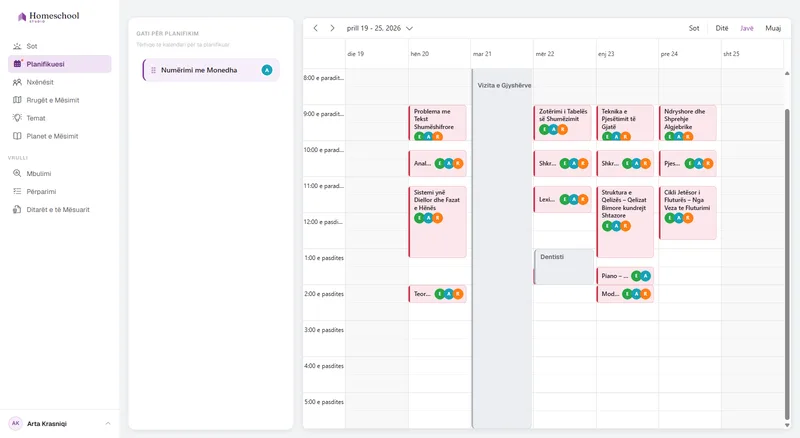Select the die 19 day header
Viewport: 800px width, 438px height.
377,54
